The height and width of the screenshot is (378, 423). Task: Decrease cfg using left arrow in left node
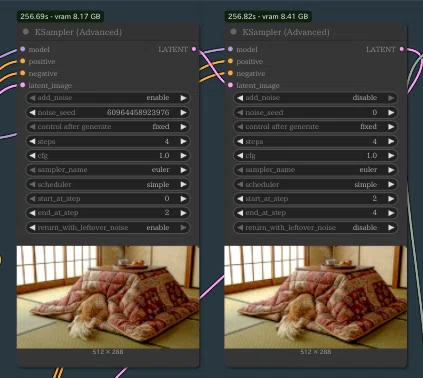[32, 156]
